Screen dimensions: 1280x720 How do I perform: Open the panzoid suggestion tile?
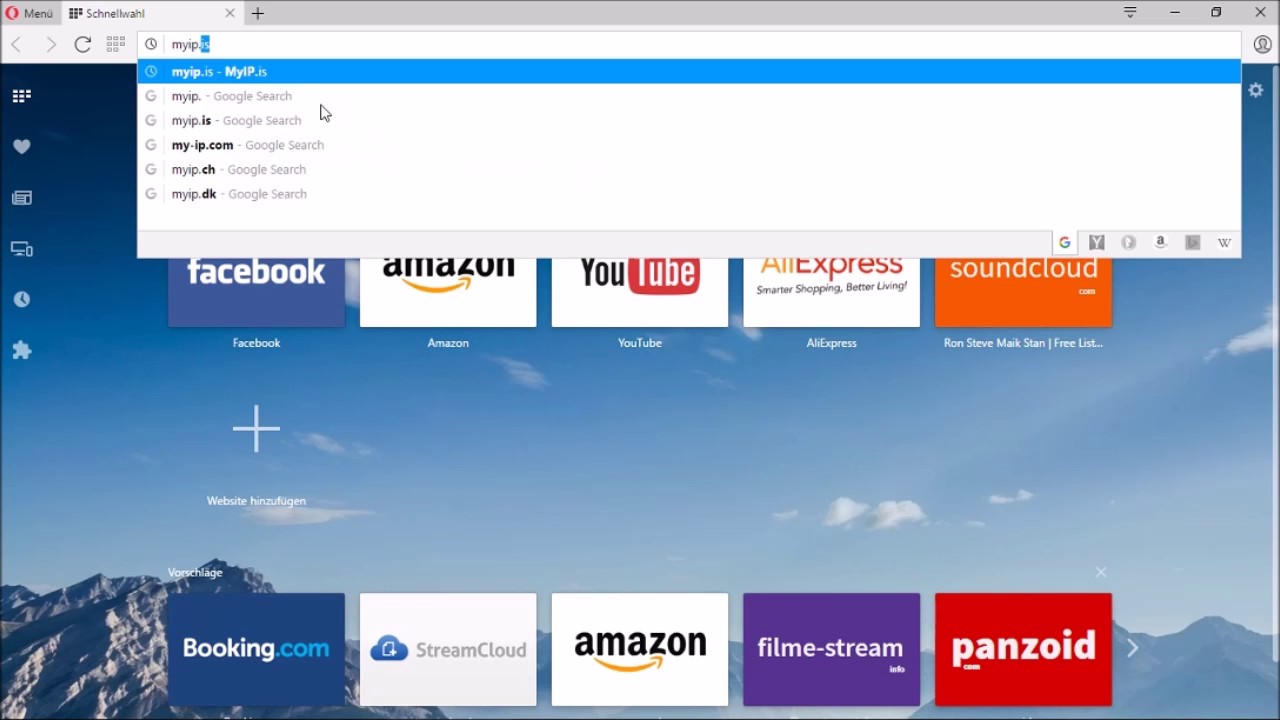tap(1023, 649)
